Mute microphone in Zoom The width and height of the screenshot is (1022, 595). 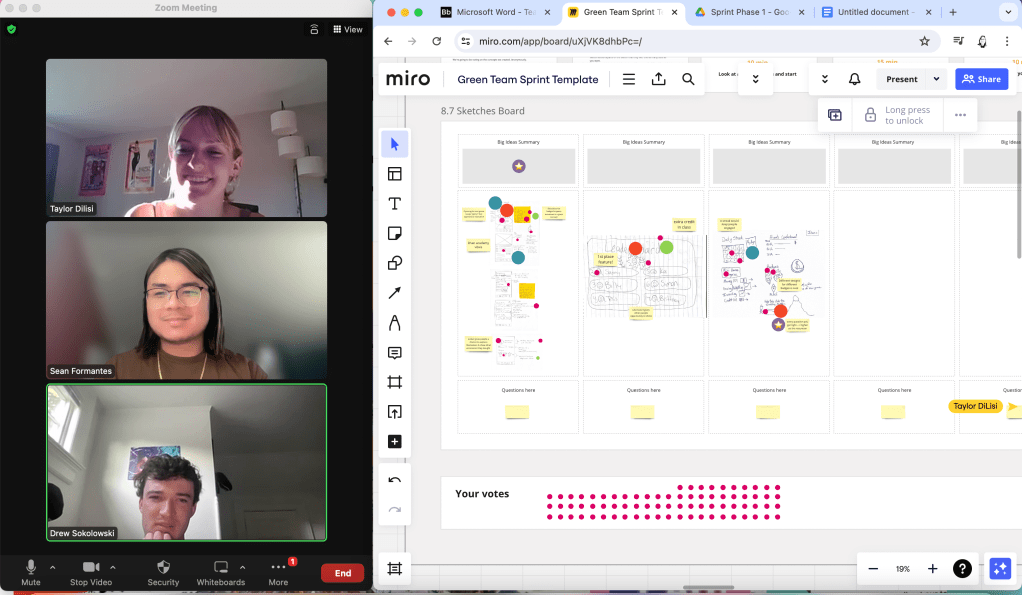click(x=31, y=572)
